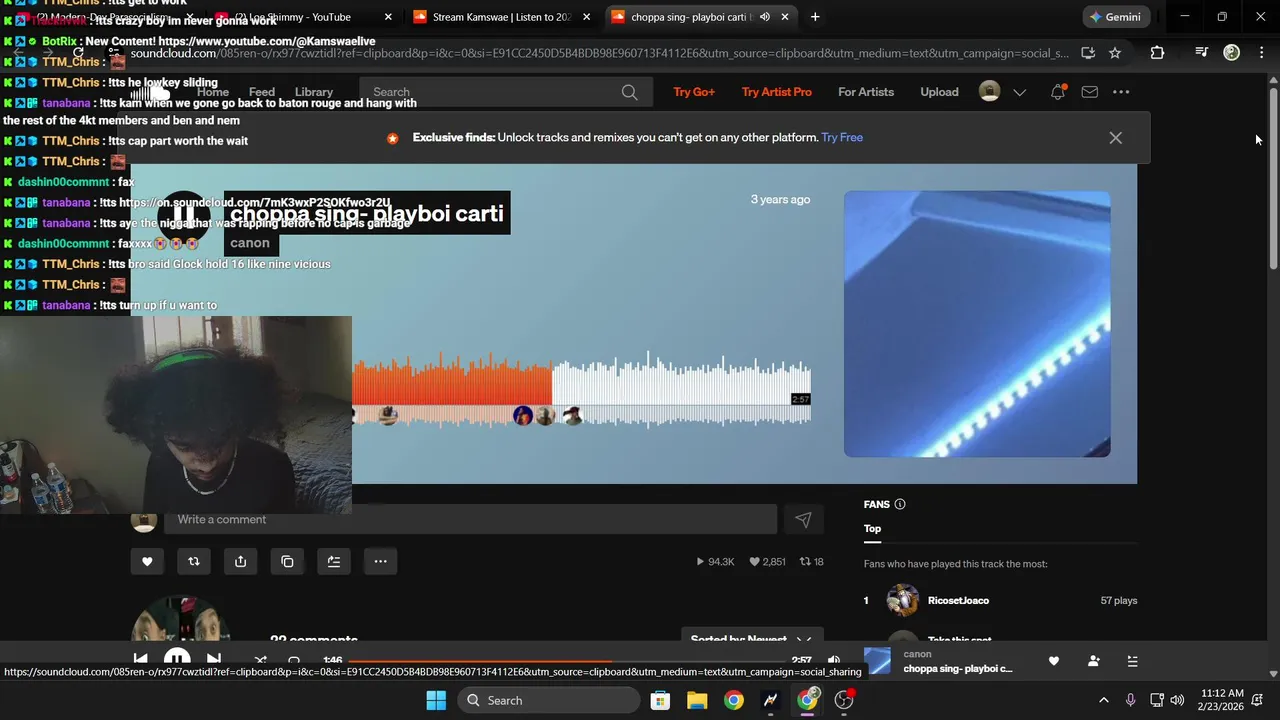Image resolution: width=1280 pixels, height=720 pixels.
Task: Dismiss the Exclusive finds banner
Action: [1116, 138]
